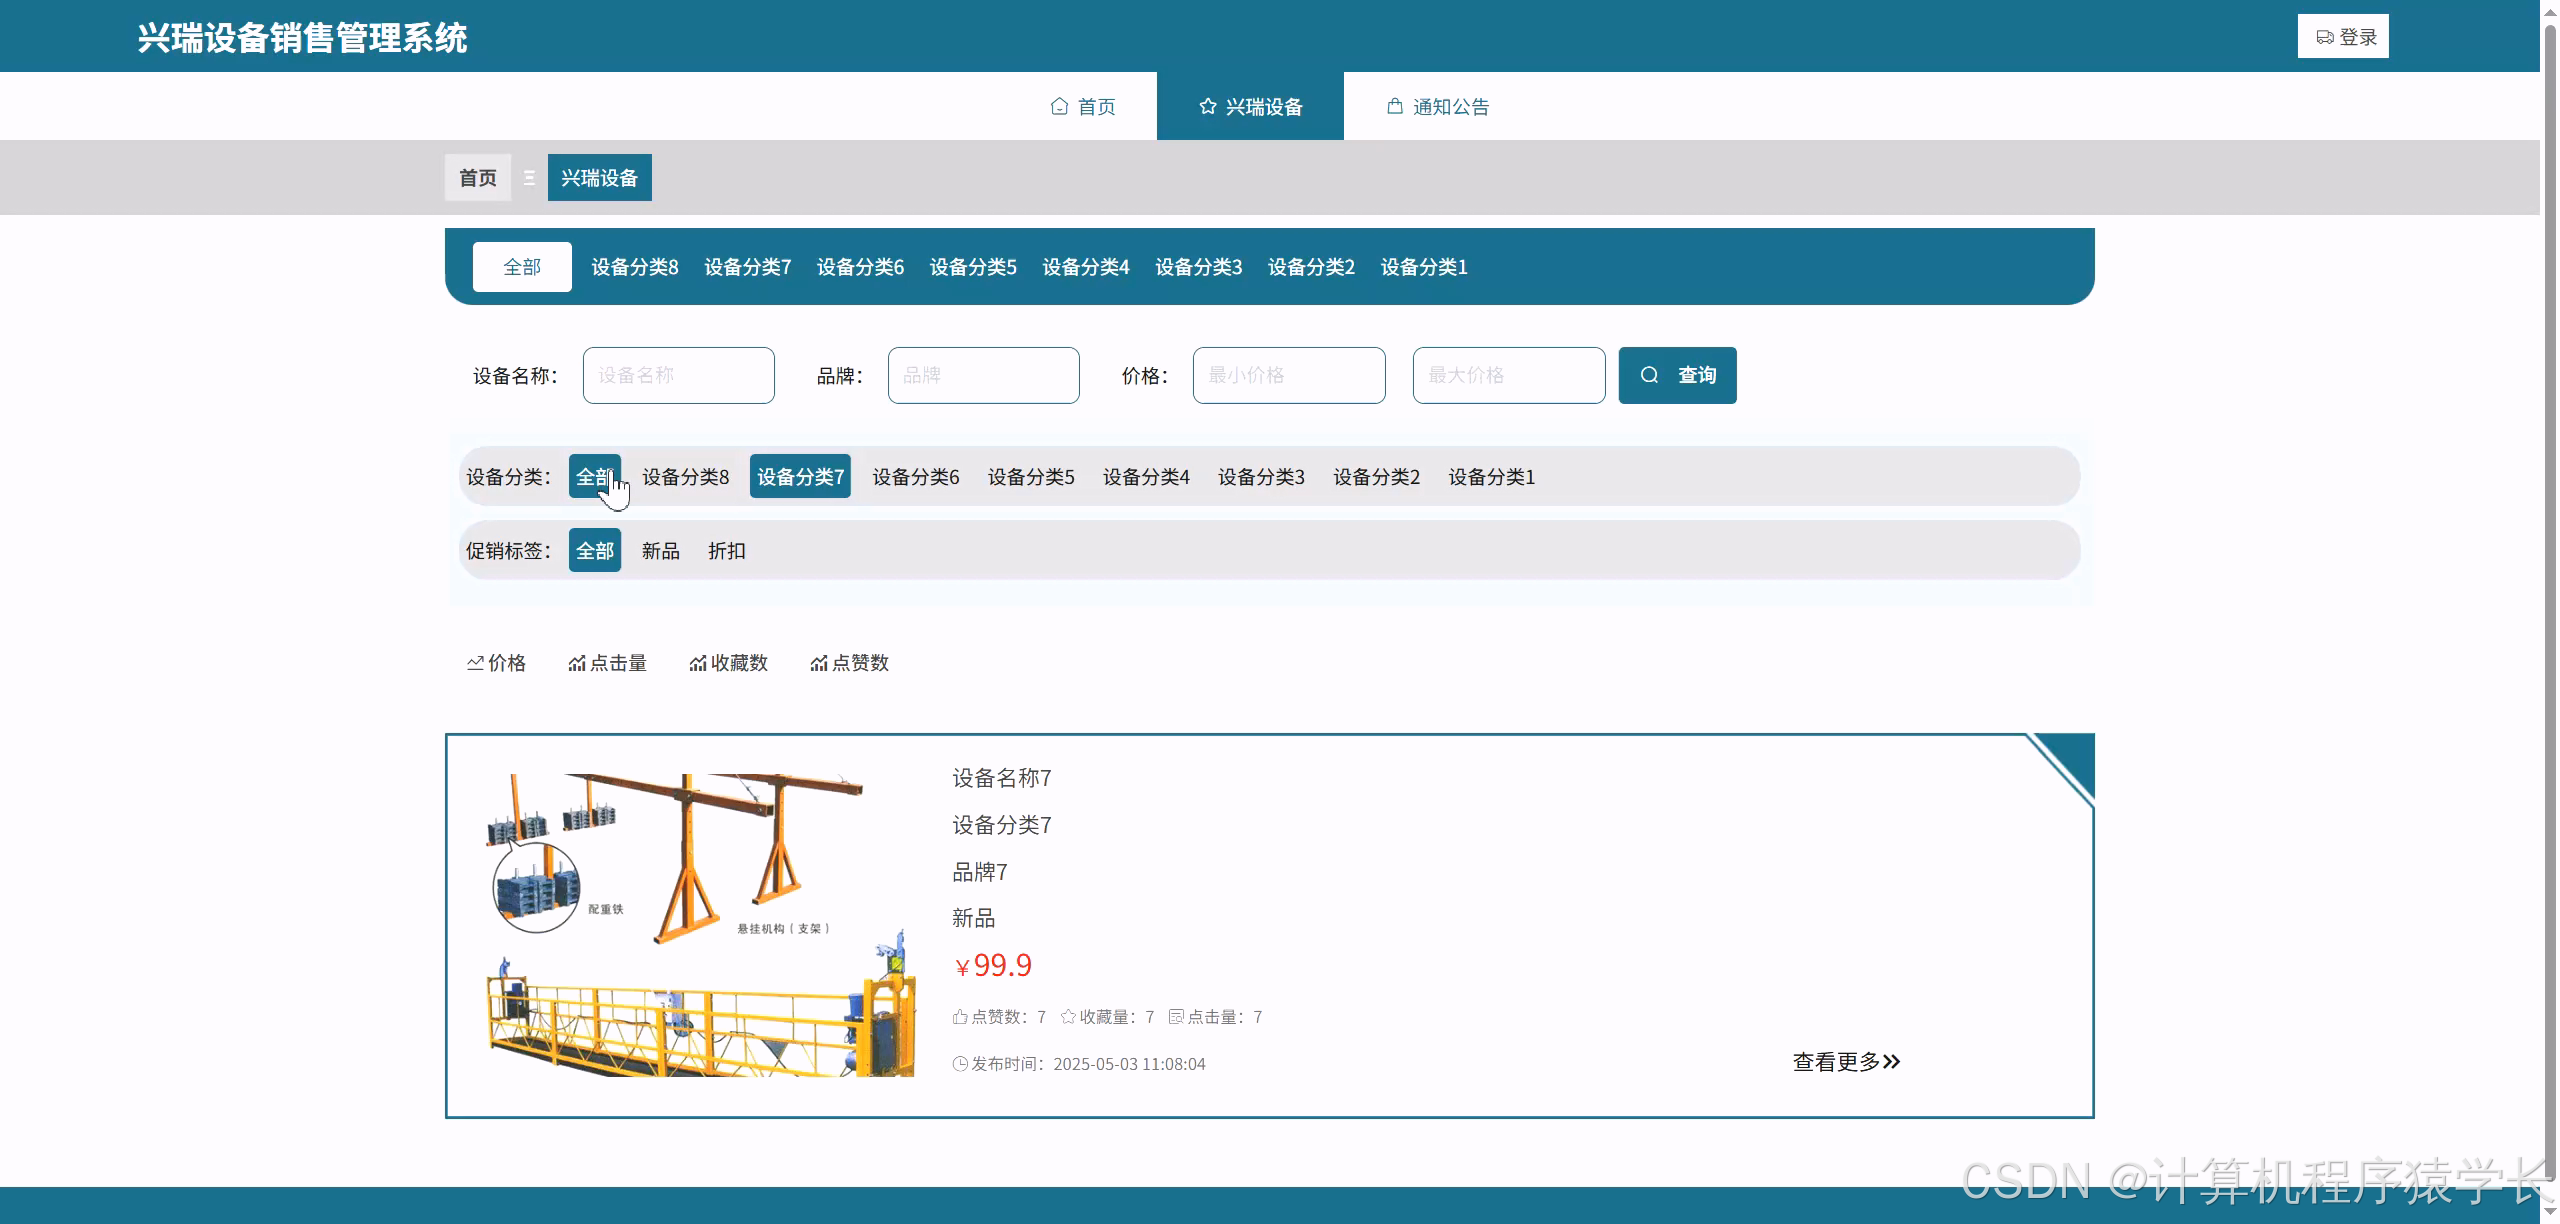Focus the 最小价格 input field
Image resolution: width=2560 pixels, height=1224 pixels.
tap(1289, 375)
